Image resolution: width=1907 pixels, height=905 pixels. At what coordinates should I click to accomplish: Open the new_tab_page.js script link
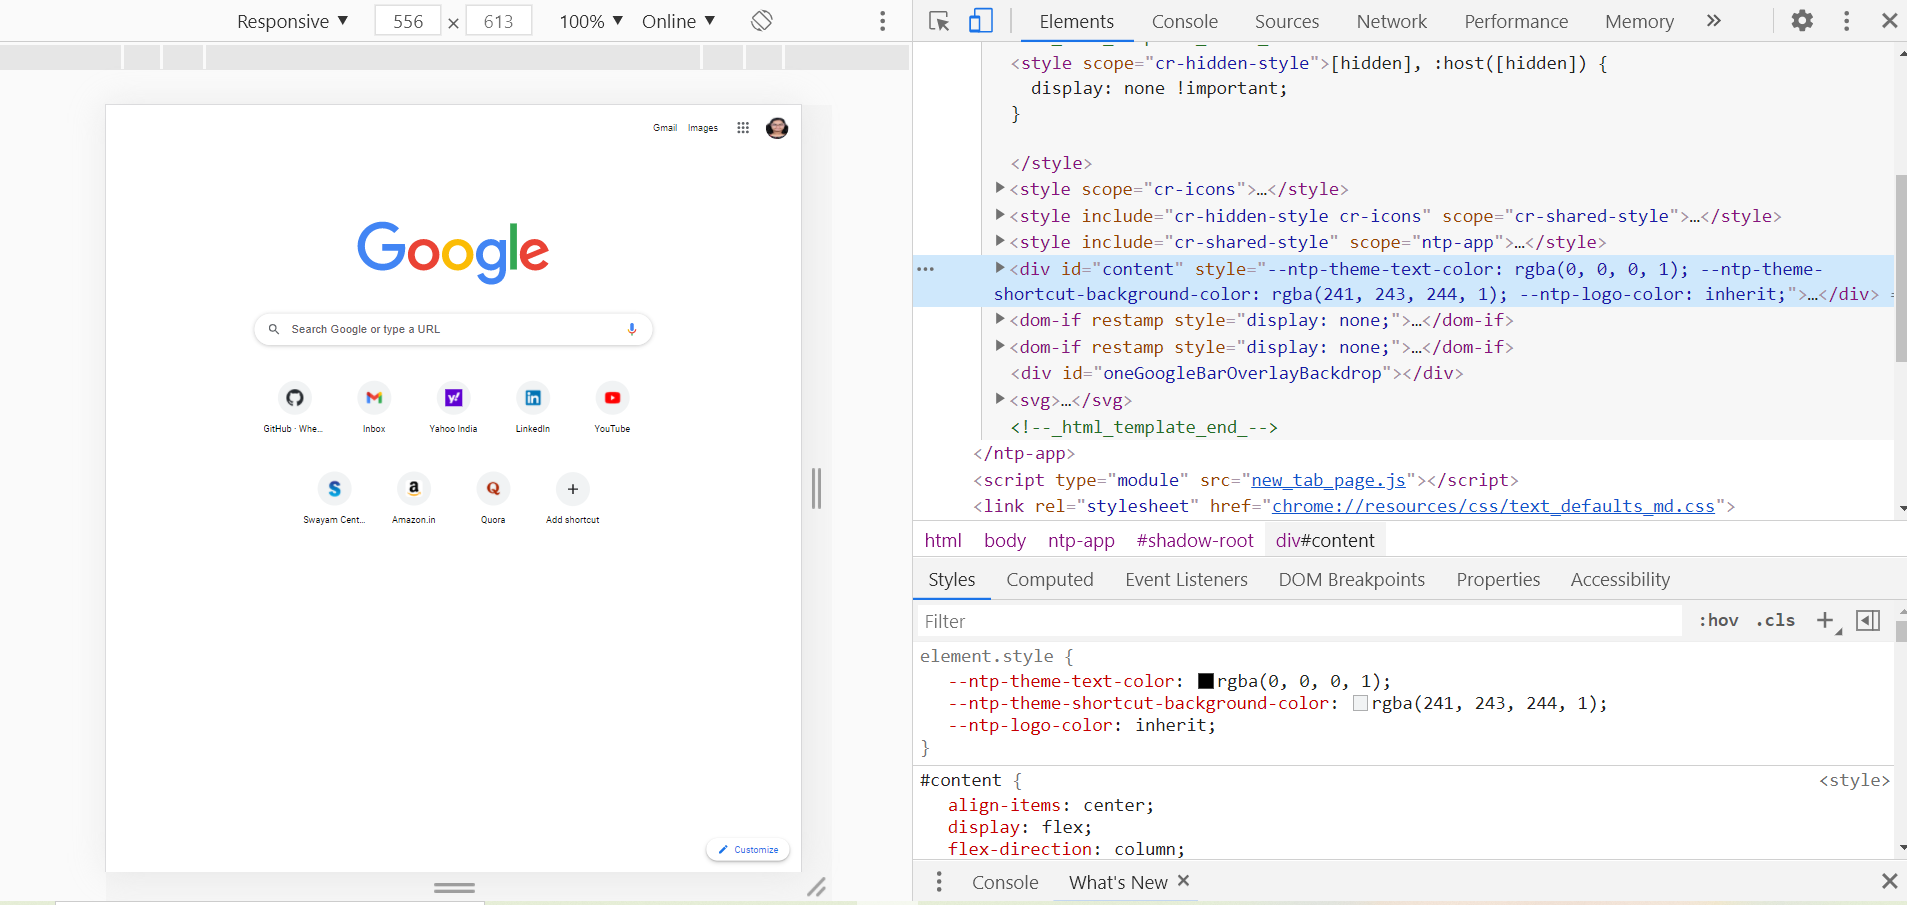click(x=1328, y=480)
